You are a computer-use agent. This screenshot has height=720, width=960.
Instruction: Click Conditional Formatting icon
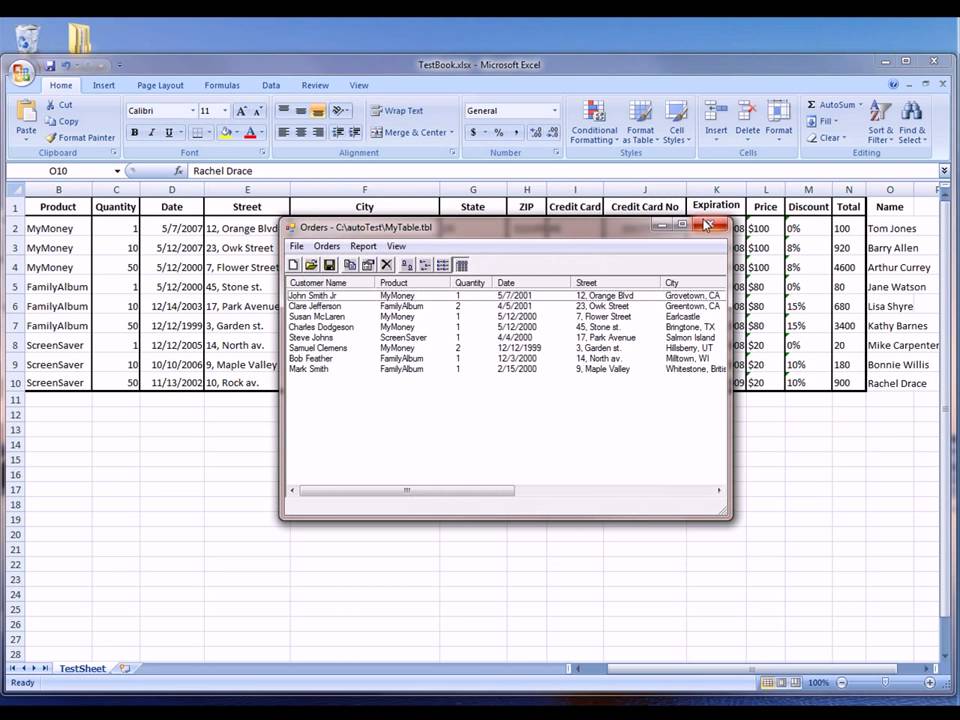pos(593,112)
